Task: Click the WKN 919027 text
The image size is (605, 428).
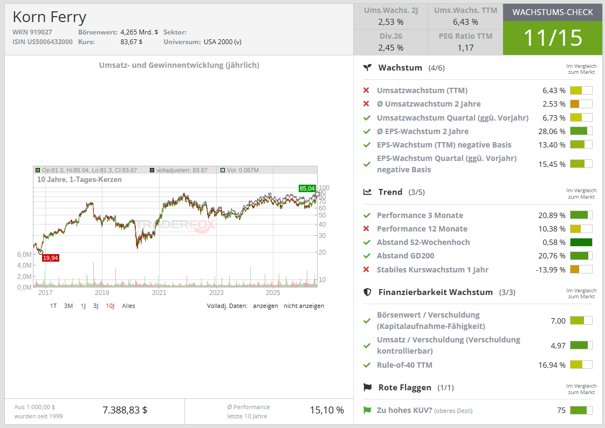Action: coord(32,32)
